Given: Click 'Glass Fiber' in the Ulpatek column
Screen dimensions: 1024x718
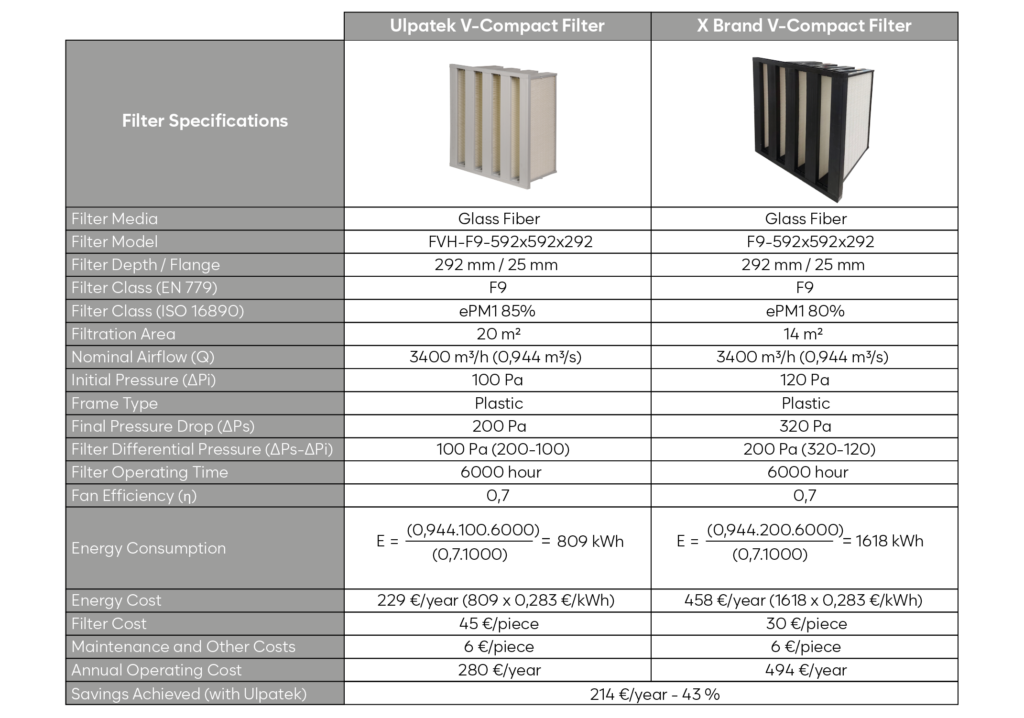Looking at the screenshot, I should pyautogui.click(x=499, y=219).
